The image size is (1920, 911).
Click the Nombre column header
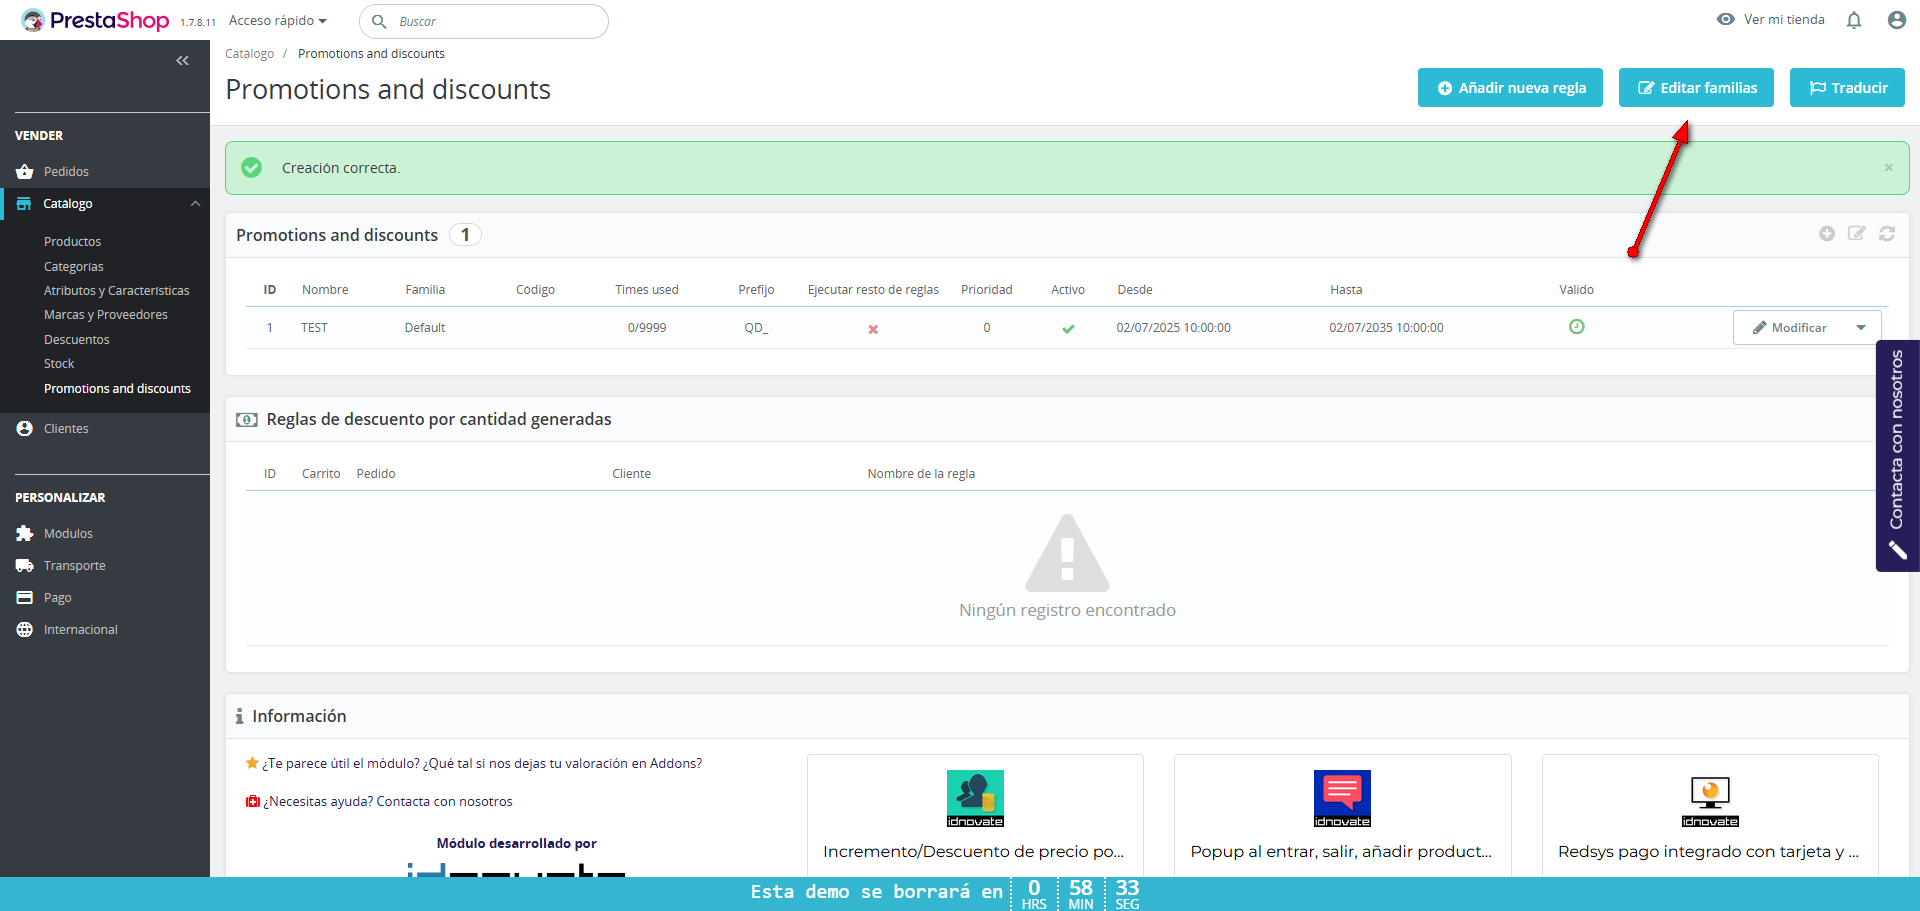point(325,290)
